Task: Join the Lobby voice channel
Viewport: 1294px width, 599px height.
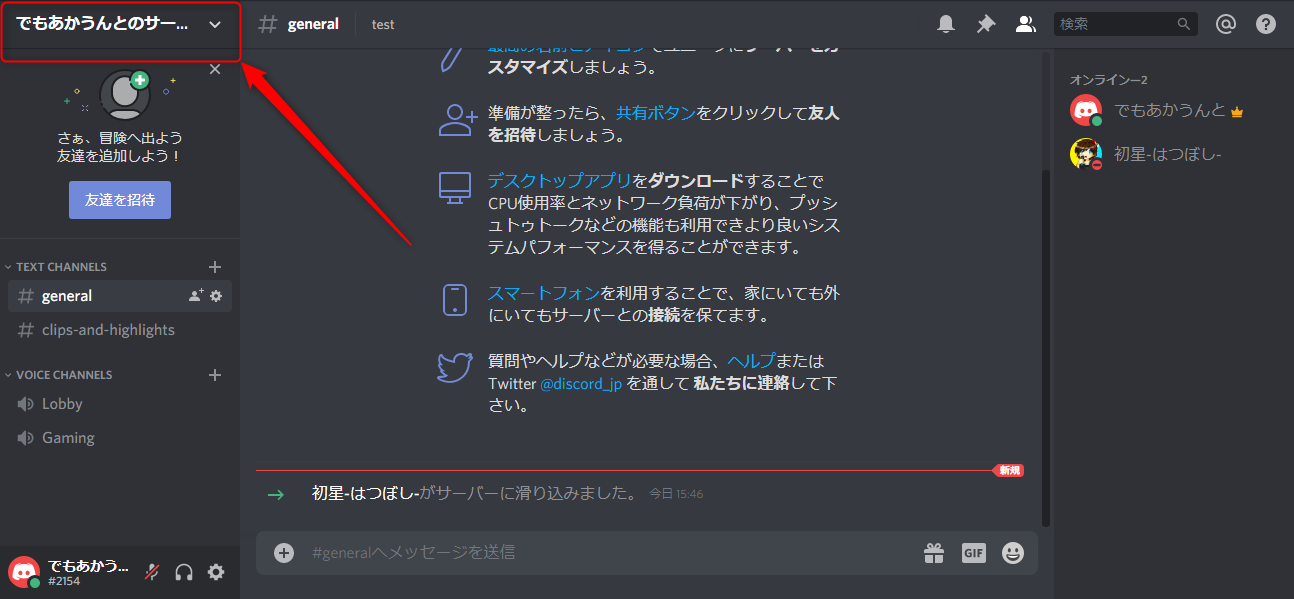Action: point(120,404)
